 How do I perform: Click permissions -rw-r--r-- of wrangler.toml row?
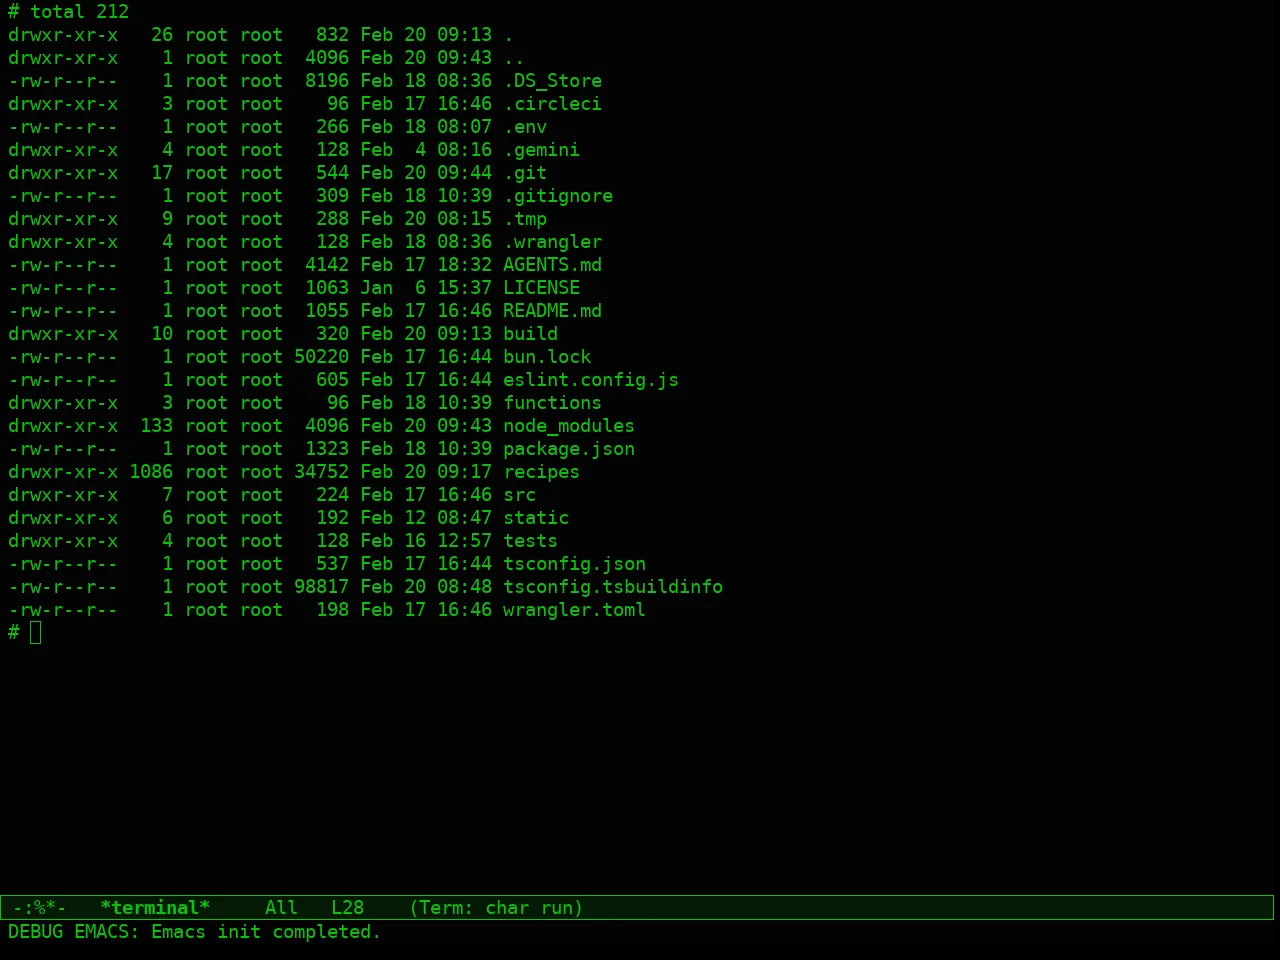point(63,610)
